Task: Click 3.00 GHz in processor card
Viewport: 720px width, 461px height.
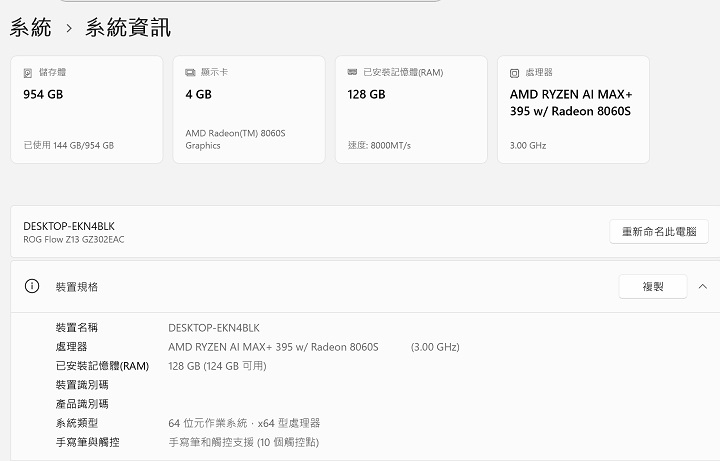Action: [528, 146]
